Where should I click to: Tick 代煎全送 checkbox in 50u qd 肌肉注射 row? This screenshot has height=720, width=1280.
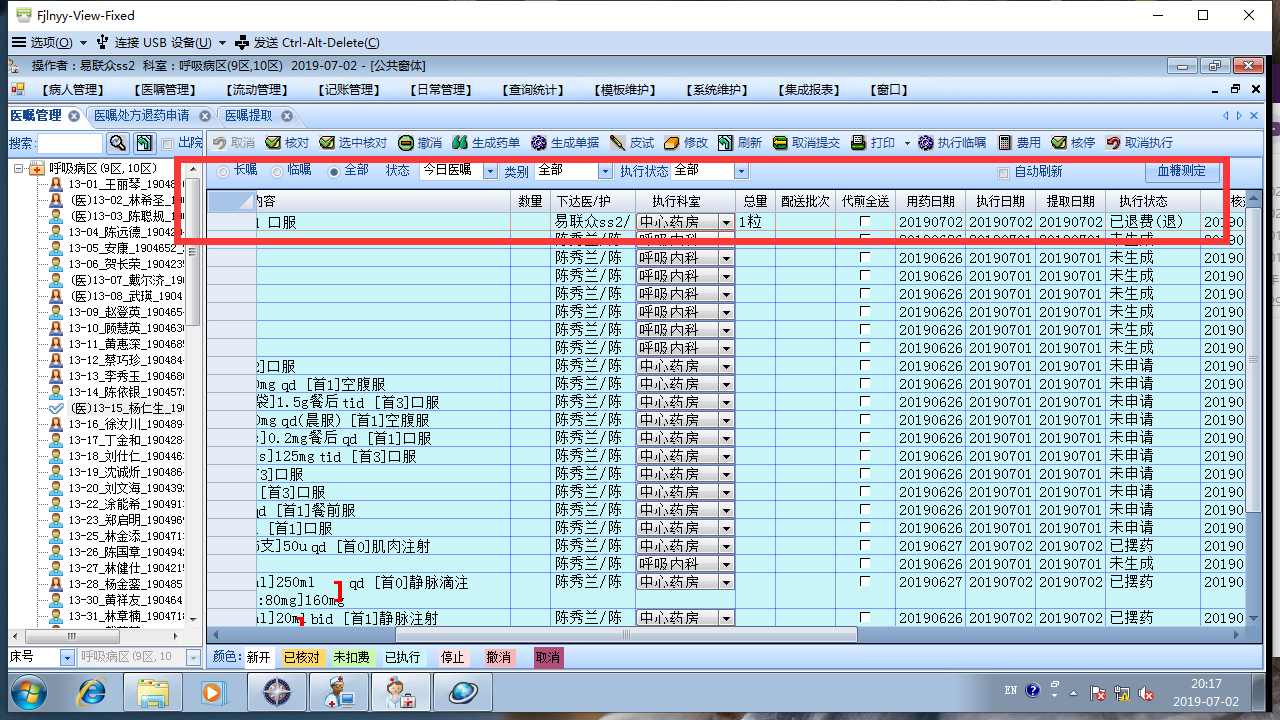[865, 546]
